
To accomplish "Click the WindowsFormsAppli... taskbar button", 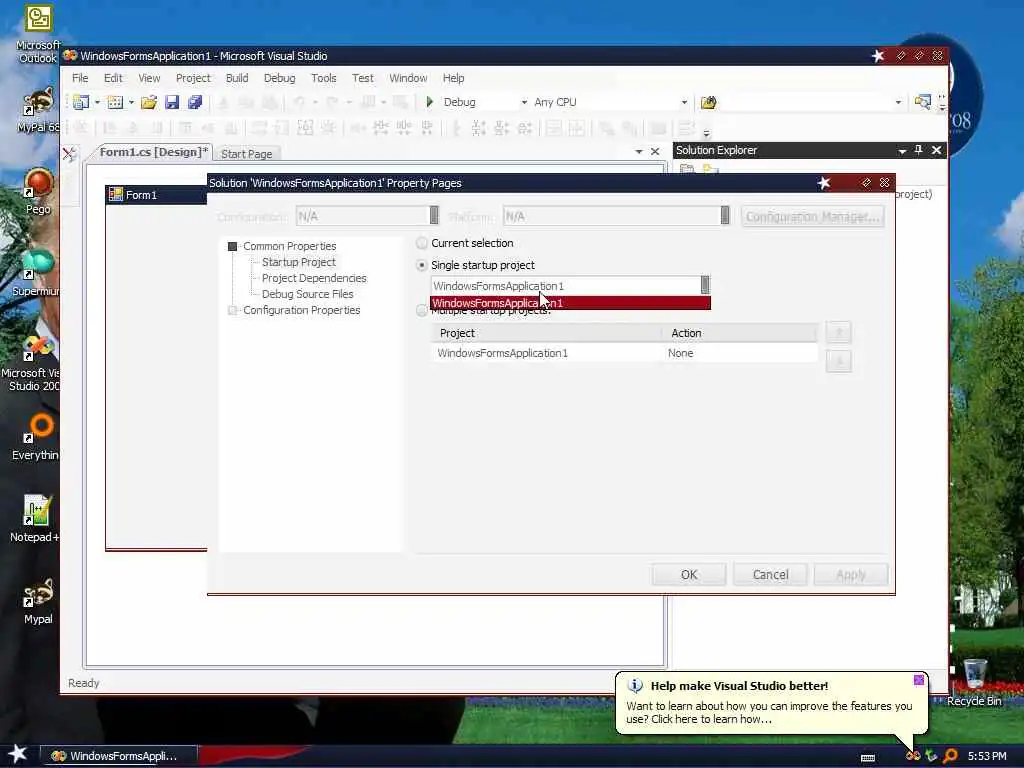I will pyautogui.click(x=120, y=756).
